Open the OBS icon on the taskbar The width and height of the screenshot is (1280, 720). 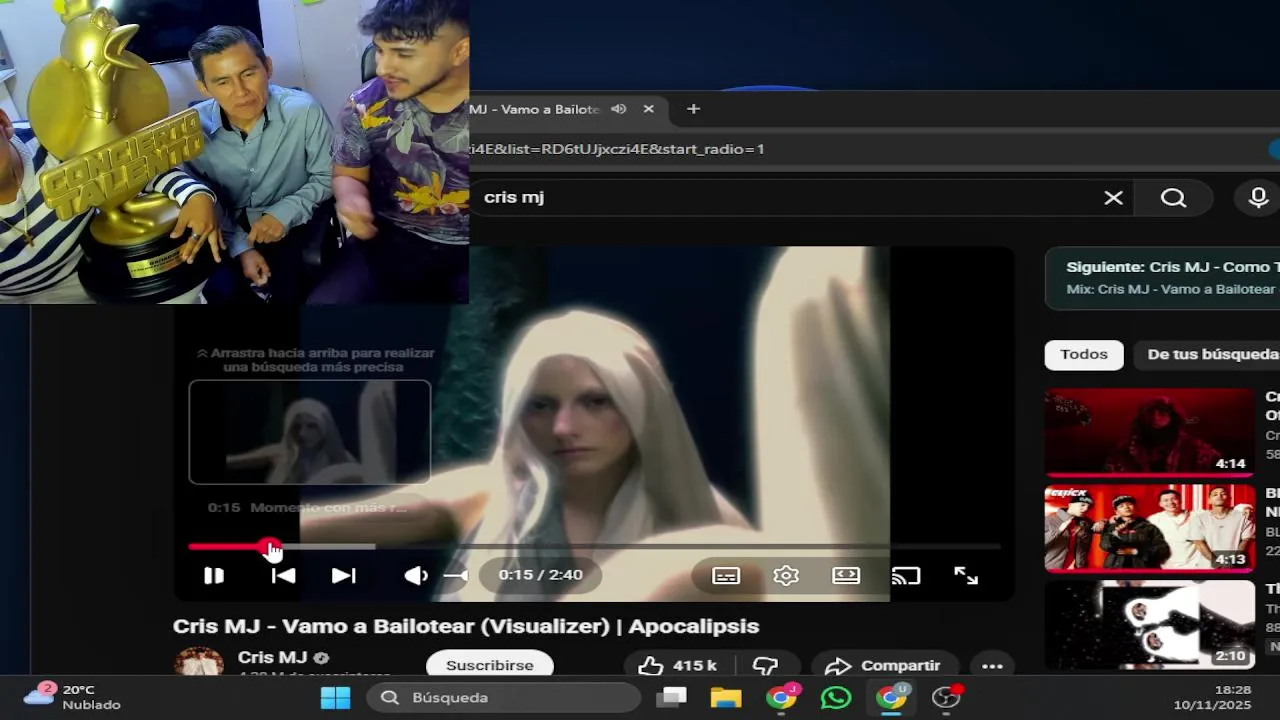coord(946,697)
